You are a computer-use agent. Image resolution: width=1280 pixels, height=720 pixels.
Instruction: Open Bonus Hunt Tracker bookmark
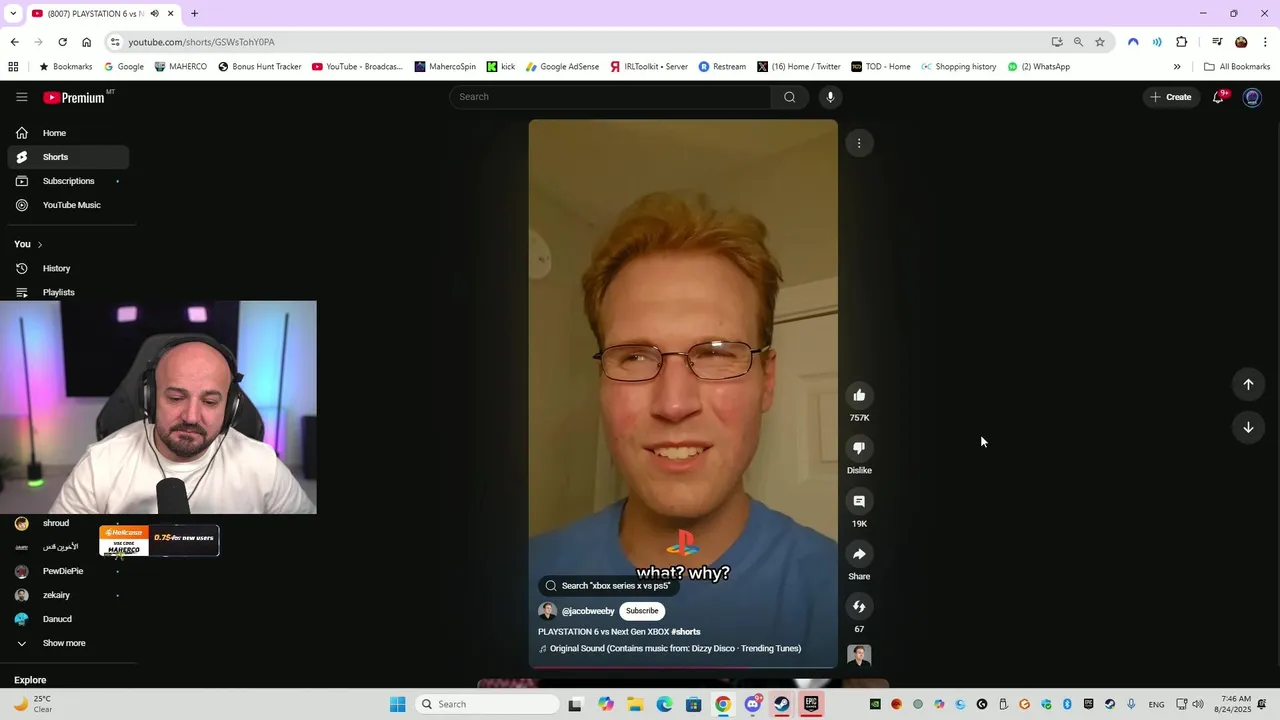click(x=259, y=67)
